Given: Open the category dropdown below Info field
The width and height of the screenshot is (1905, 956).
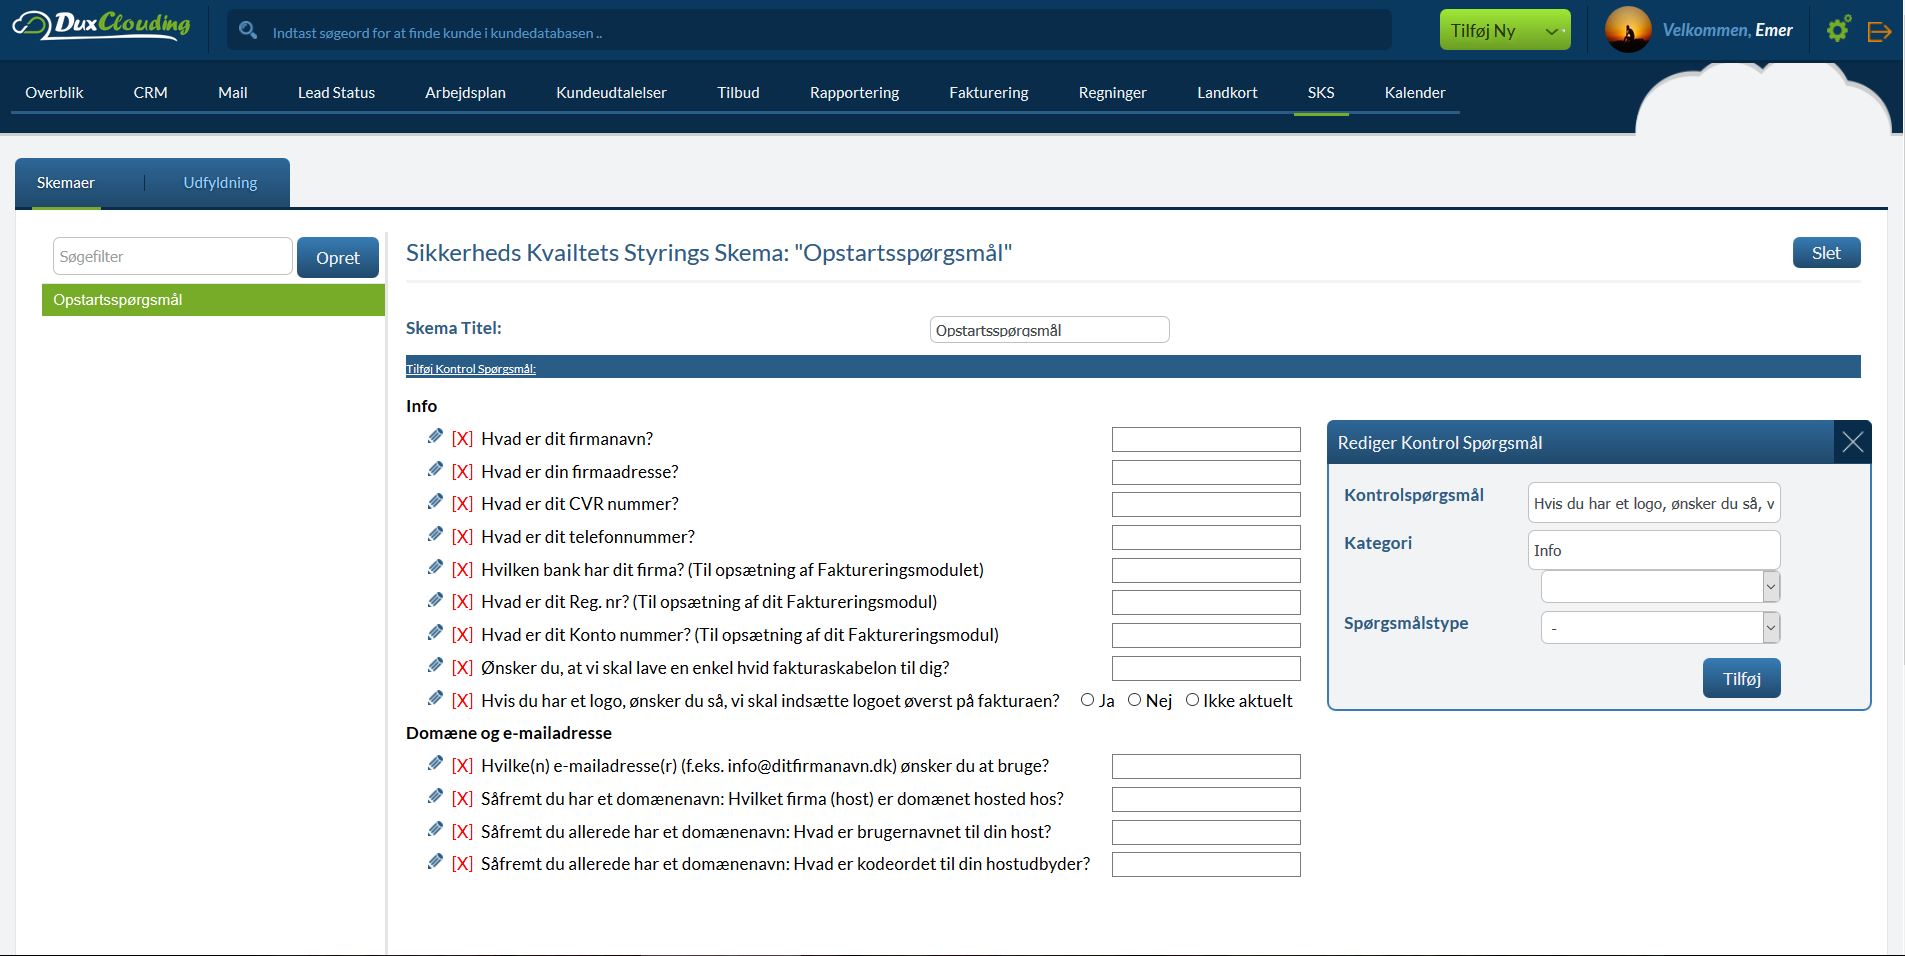Looking at the screenshot, I should tap(1660, 586).
